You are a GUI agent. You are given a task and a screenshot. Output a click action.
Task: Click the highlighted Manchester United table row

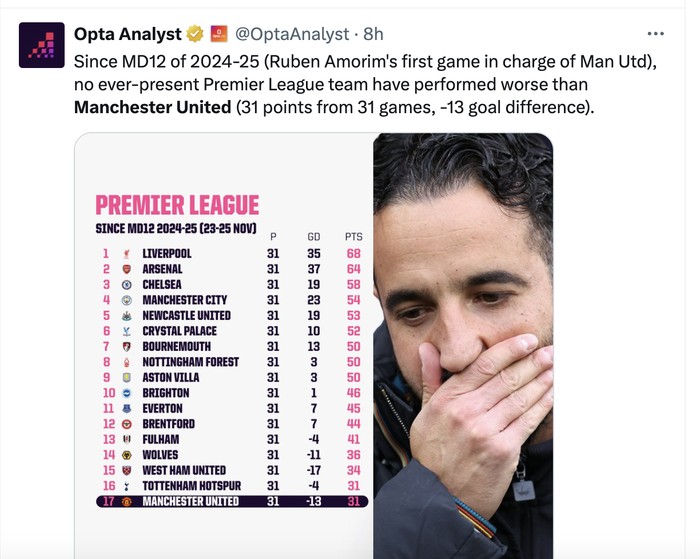click(x=232, y=501)
